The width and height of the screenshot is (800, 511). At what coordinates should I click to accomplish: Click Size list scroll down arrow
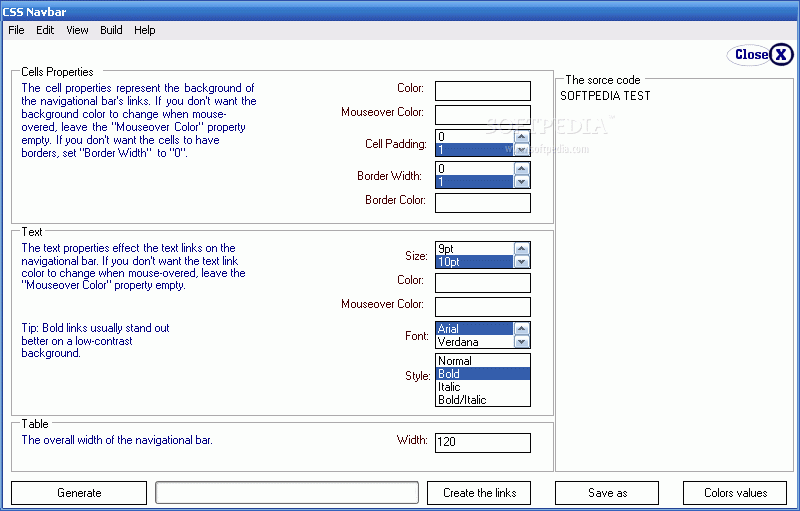521,262
